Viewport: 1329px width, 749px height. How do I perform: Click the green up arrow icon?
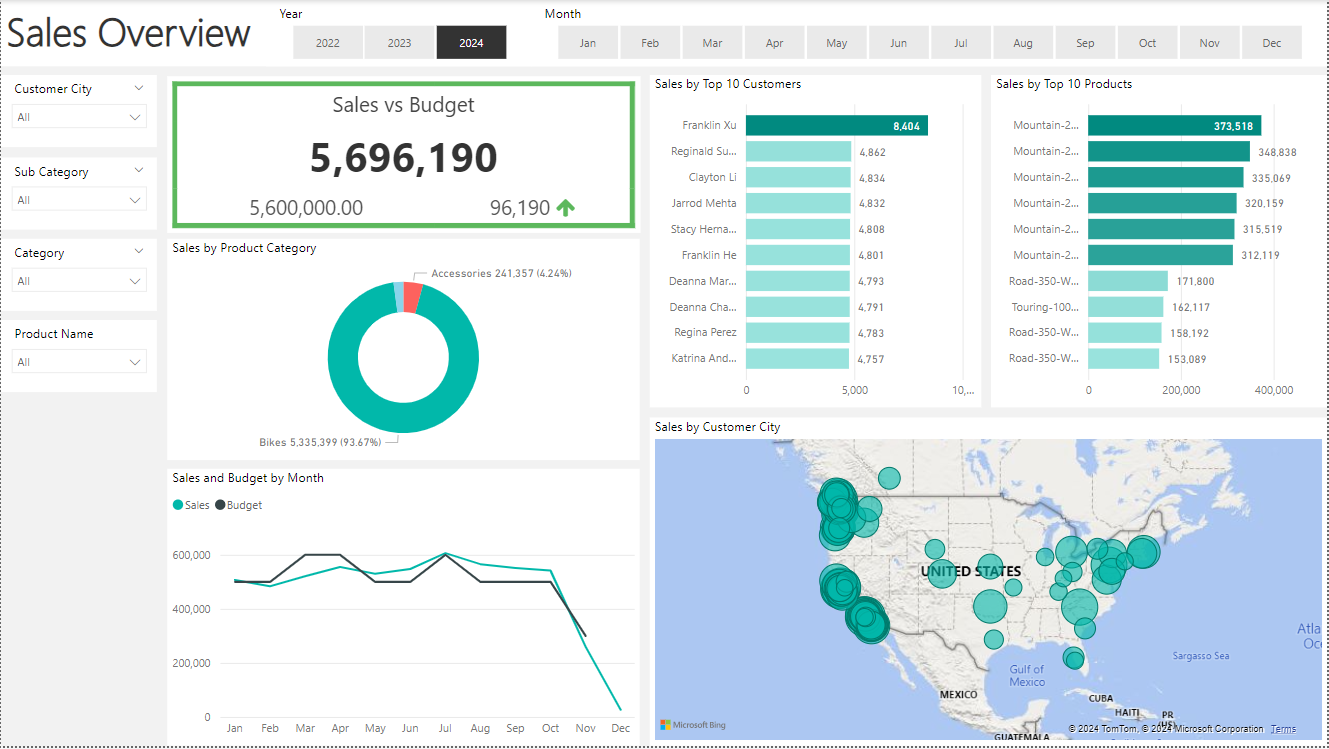pos(566,208)
